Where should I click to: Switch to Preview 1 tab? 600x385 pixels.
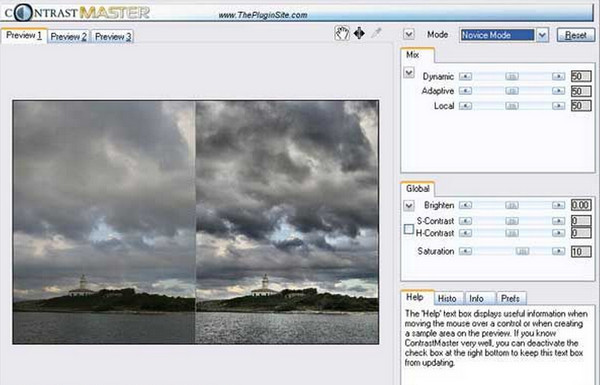tap(24, 36)
